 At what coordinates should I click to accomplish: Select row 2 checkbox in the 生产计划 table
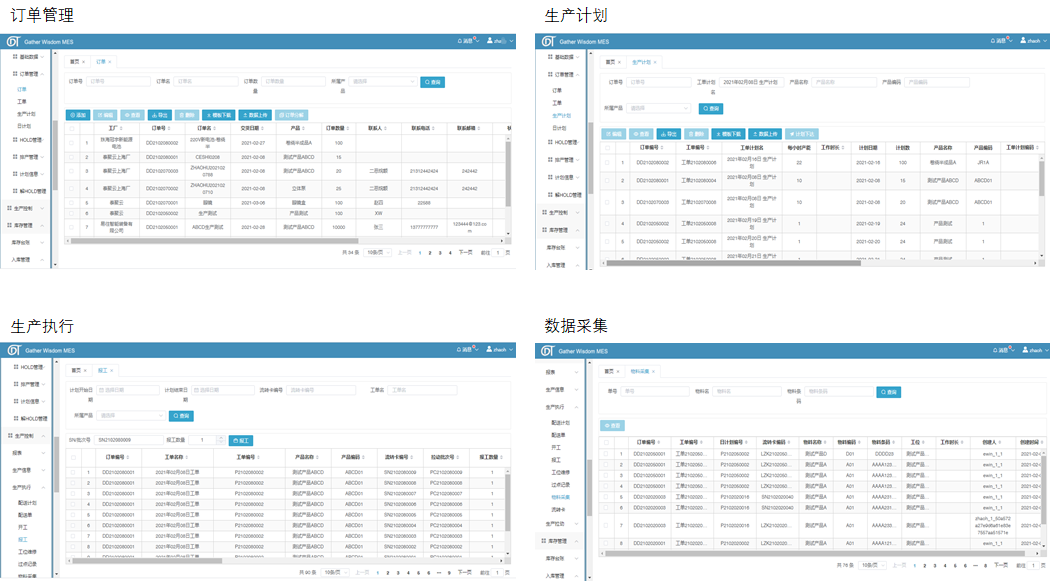click(608, 180)
